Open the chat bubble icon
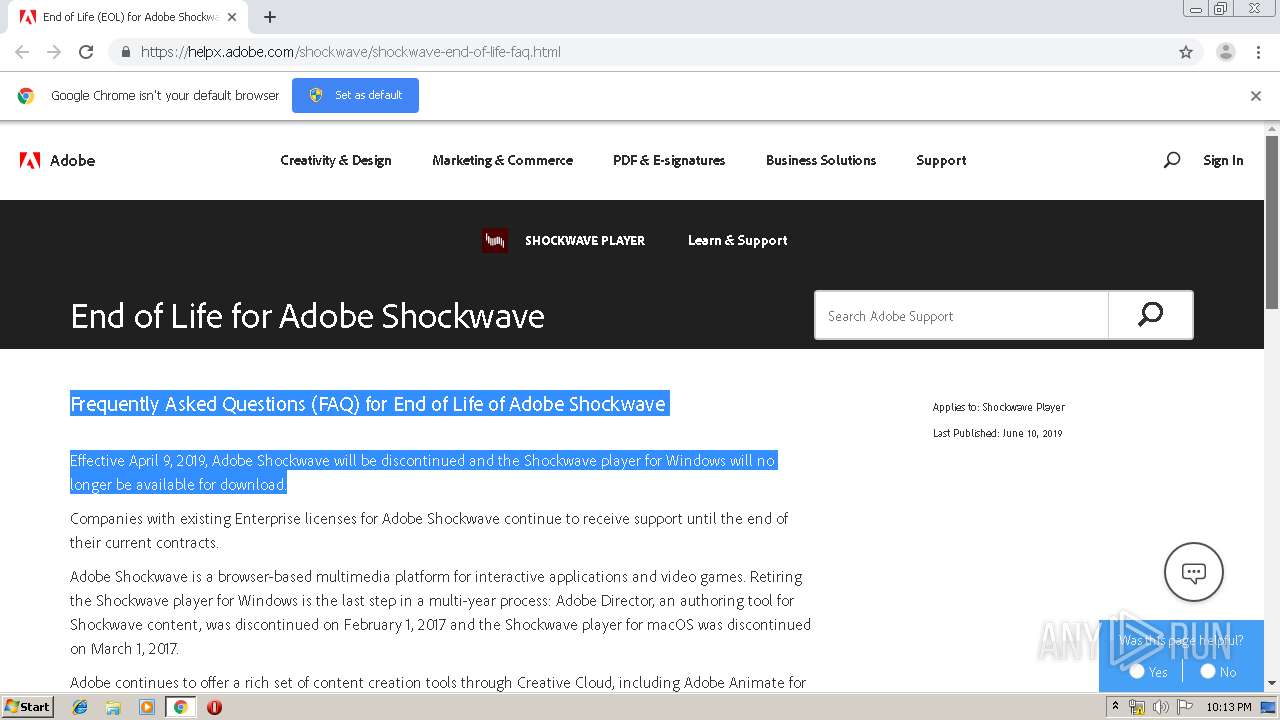This screenshot has width=1280, height=720. [1194, 572]
